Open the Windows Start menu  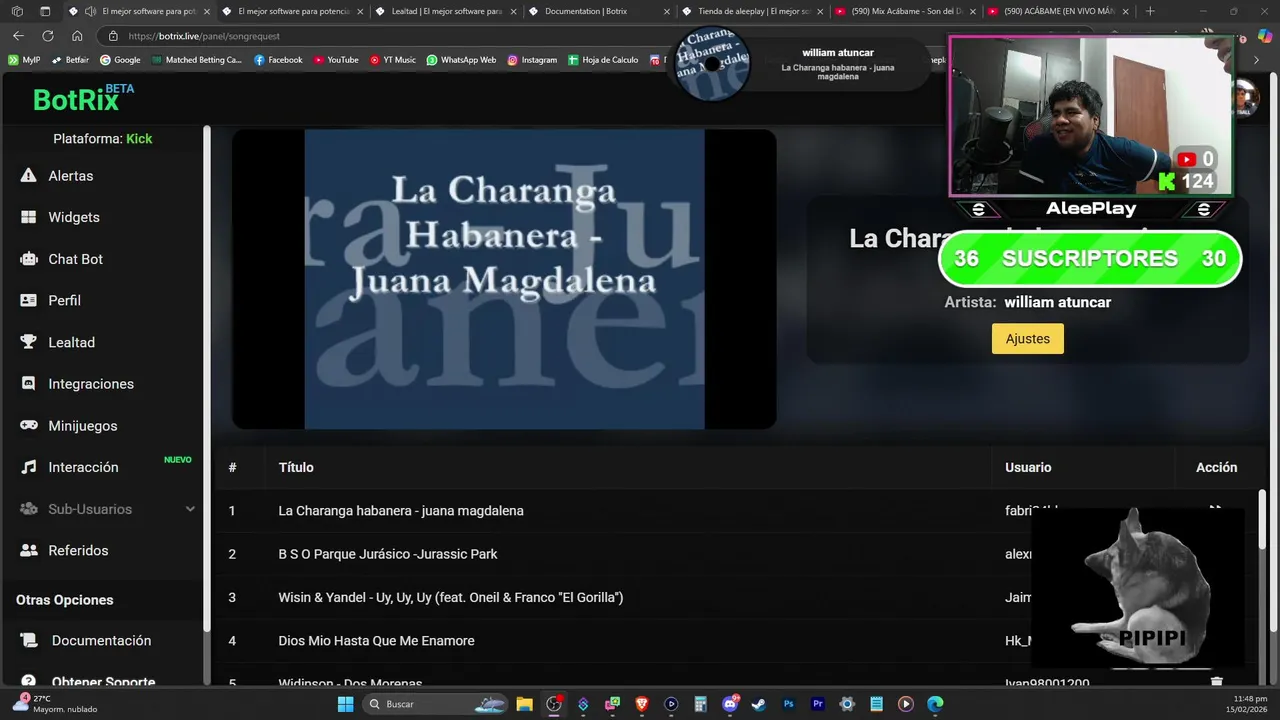click(x=345, y=704)
